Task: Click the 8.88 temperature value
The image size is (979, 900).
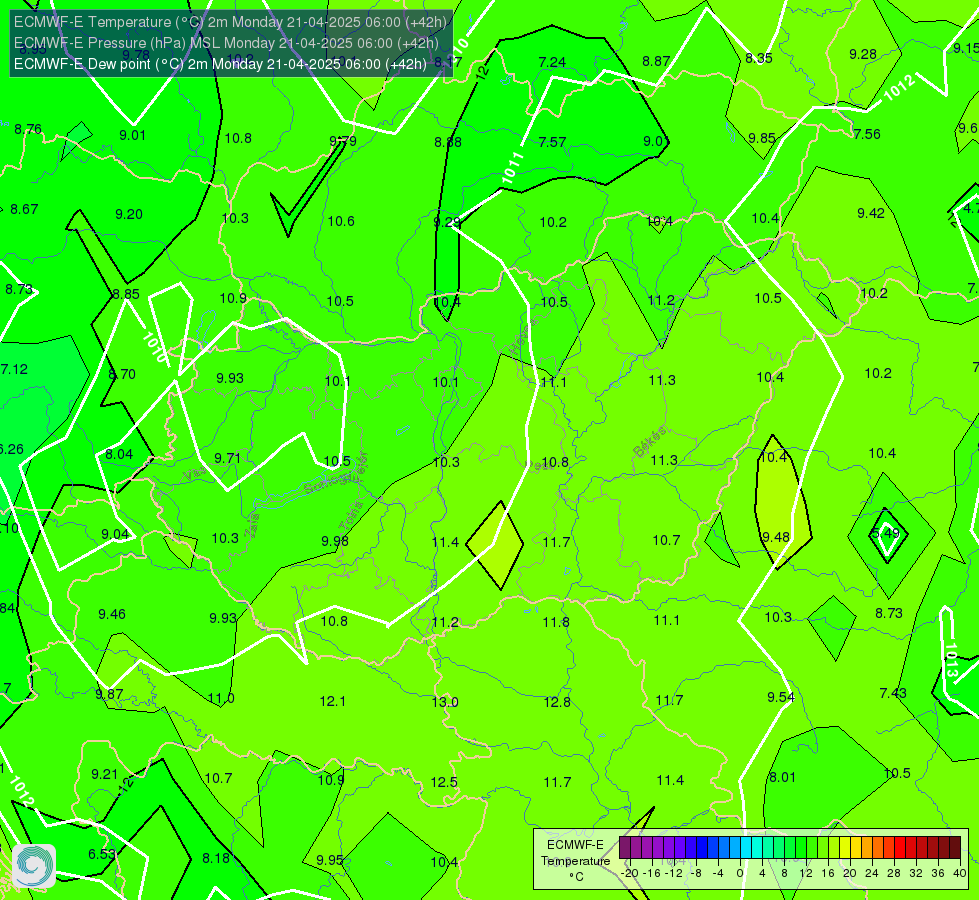Action: [x=448, y=142]
